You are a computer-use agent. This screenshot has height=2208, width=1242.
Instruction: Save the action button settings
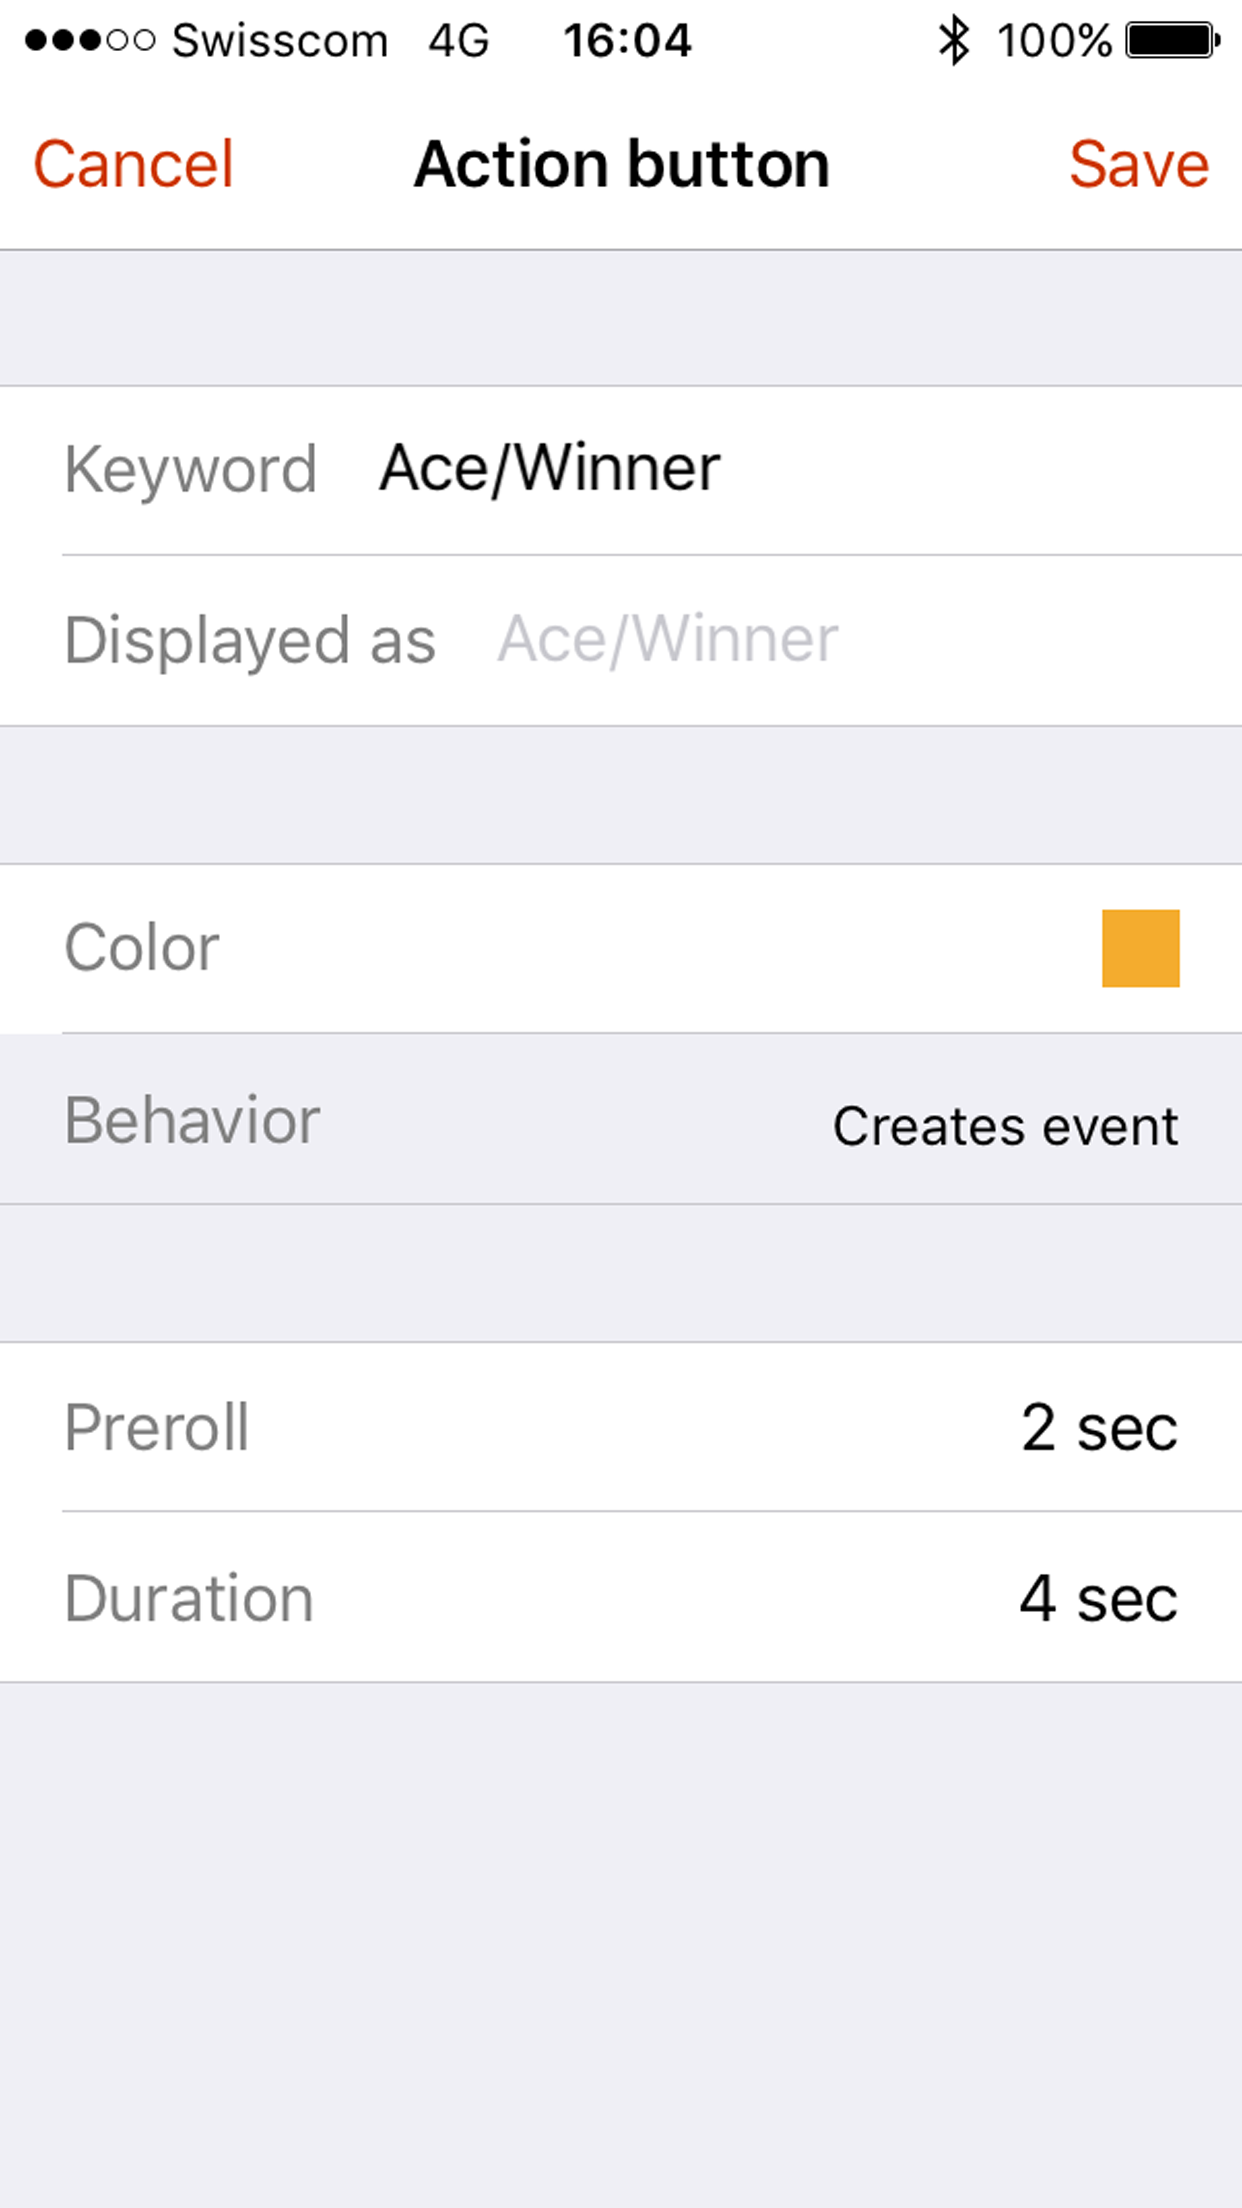[1140, 163]
